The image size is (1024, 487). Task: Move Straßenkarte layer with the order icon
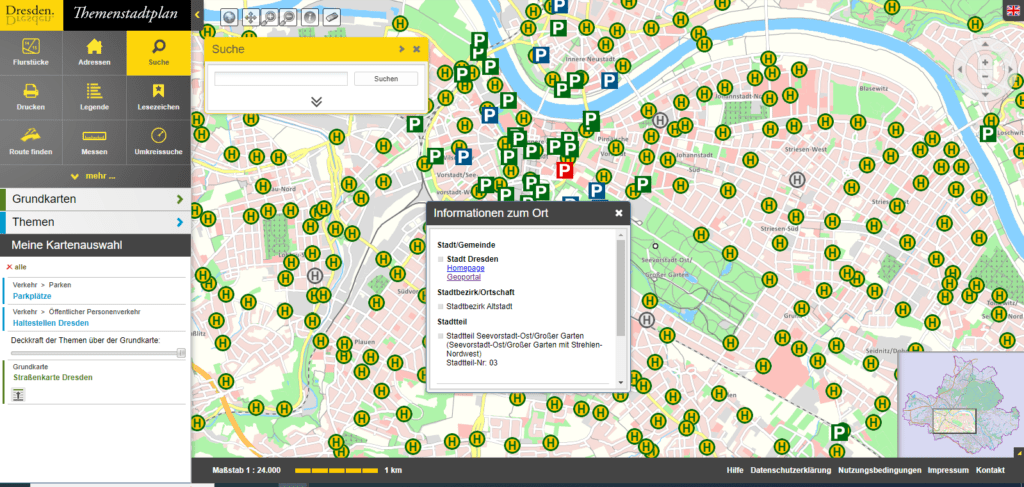(18, 394)
